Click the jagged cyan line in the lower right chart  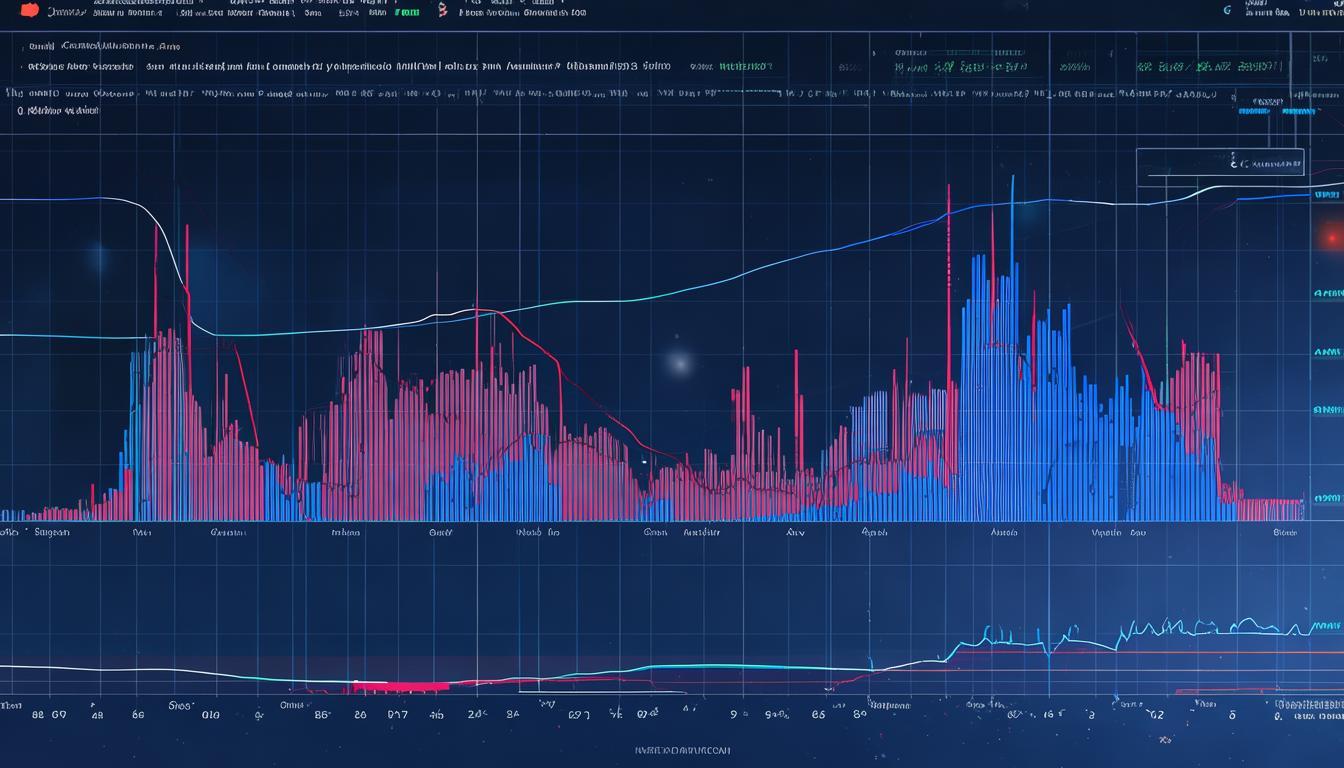click(x=1200, y=628)
